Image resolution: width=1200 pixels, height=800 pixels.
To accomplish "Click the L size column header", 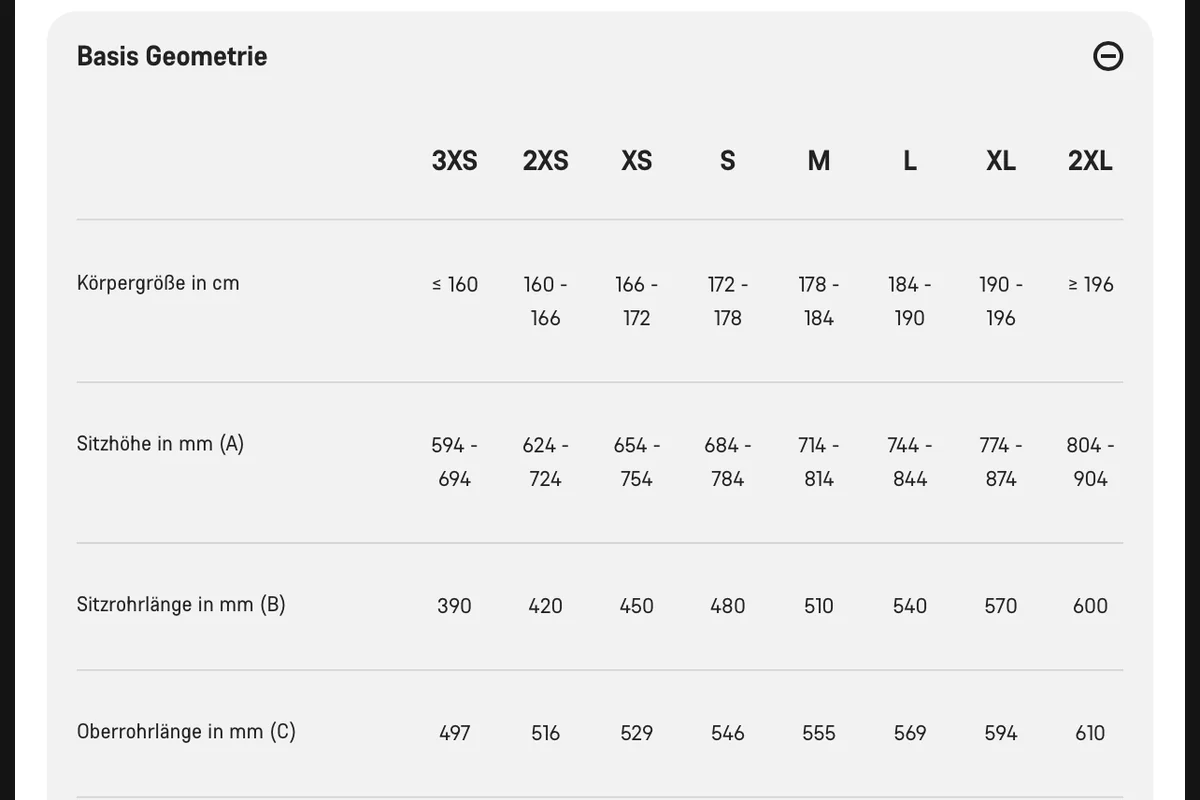I will pos(909,160).
